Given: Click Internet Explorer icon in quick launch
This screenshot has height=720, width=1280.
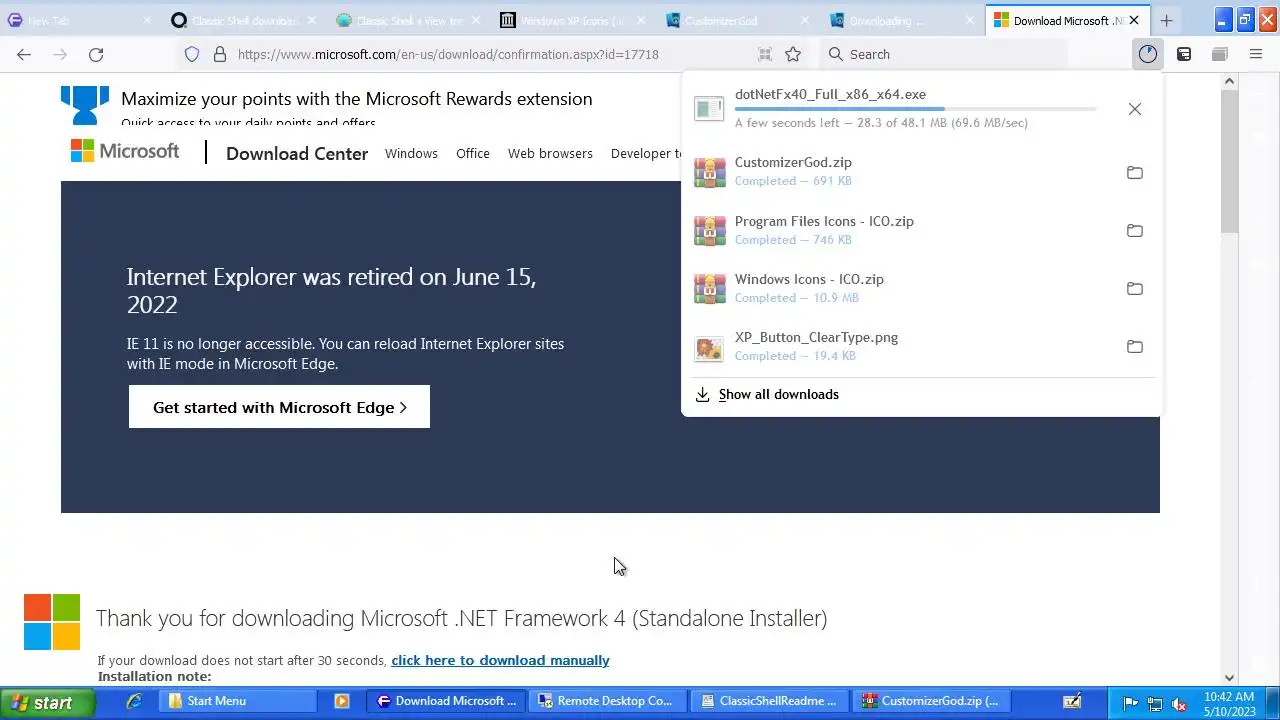Looking at the screenshot, I should [134, 701].
